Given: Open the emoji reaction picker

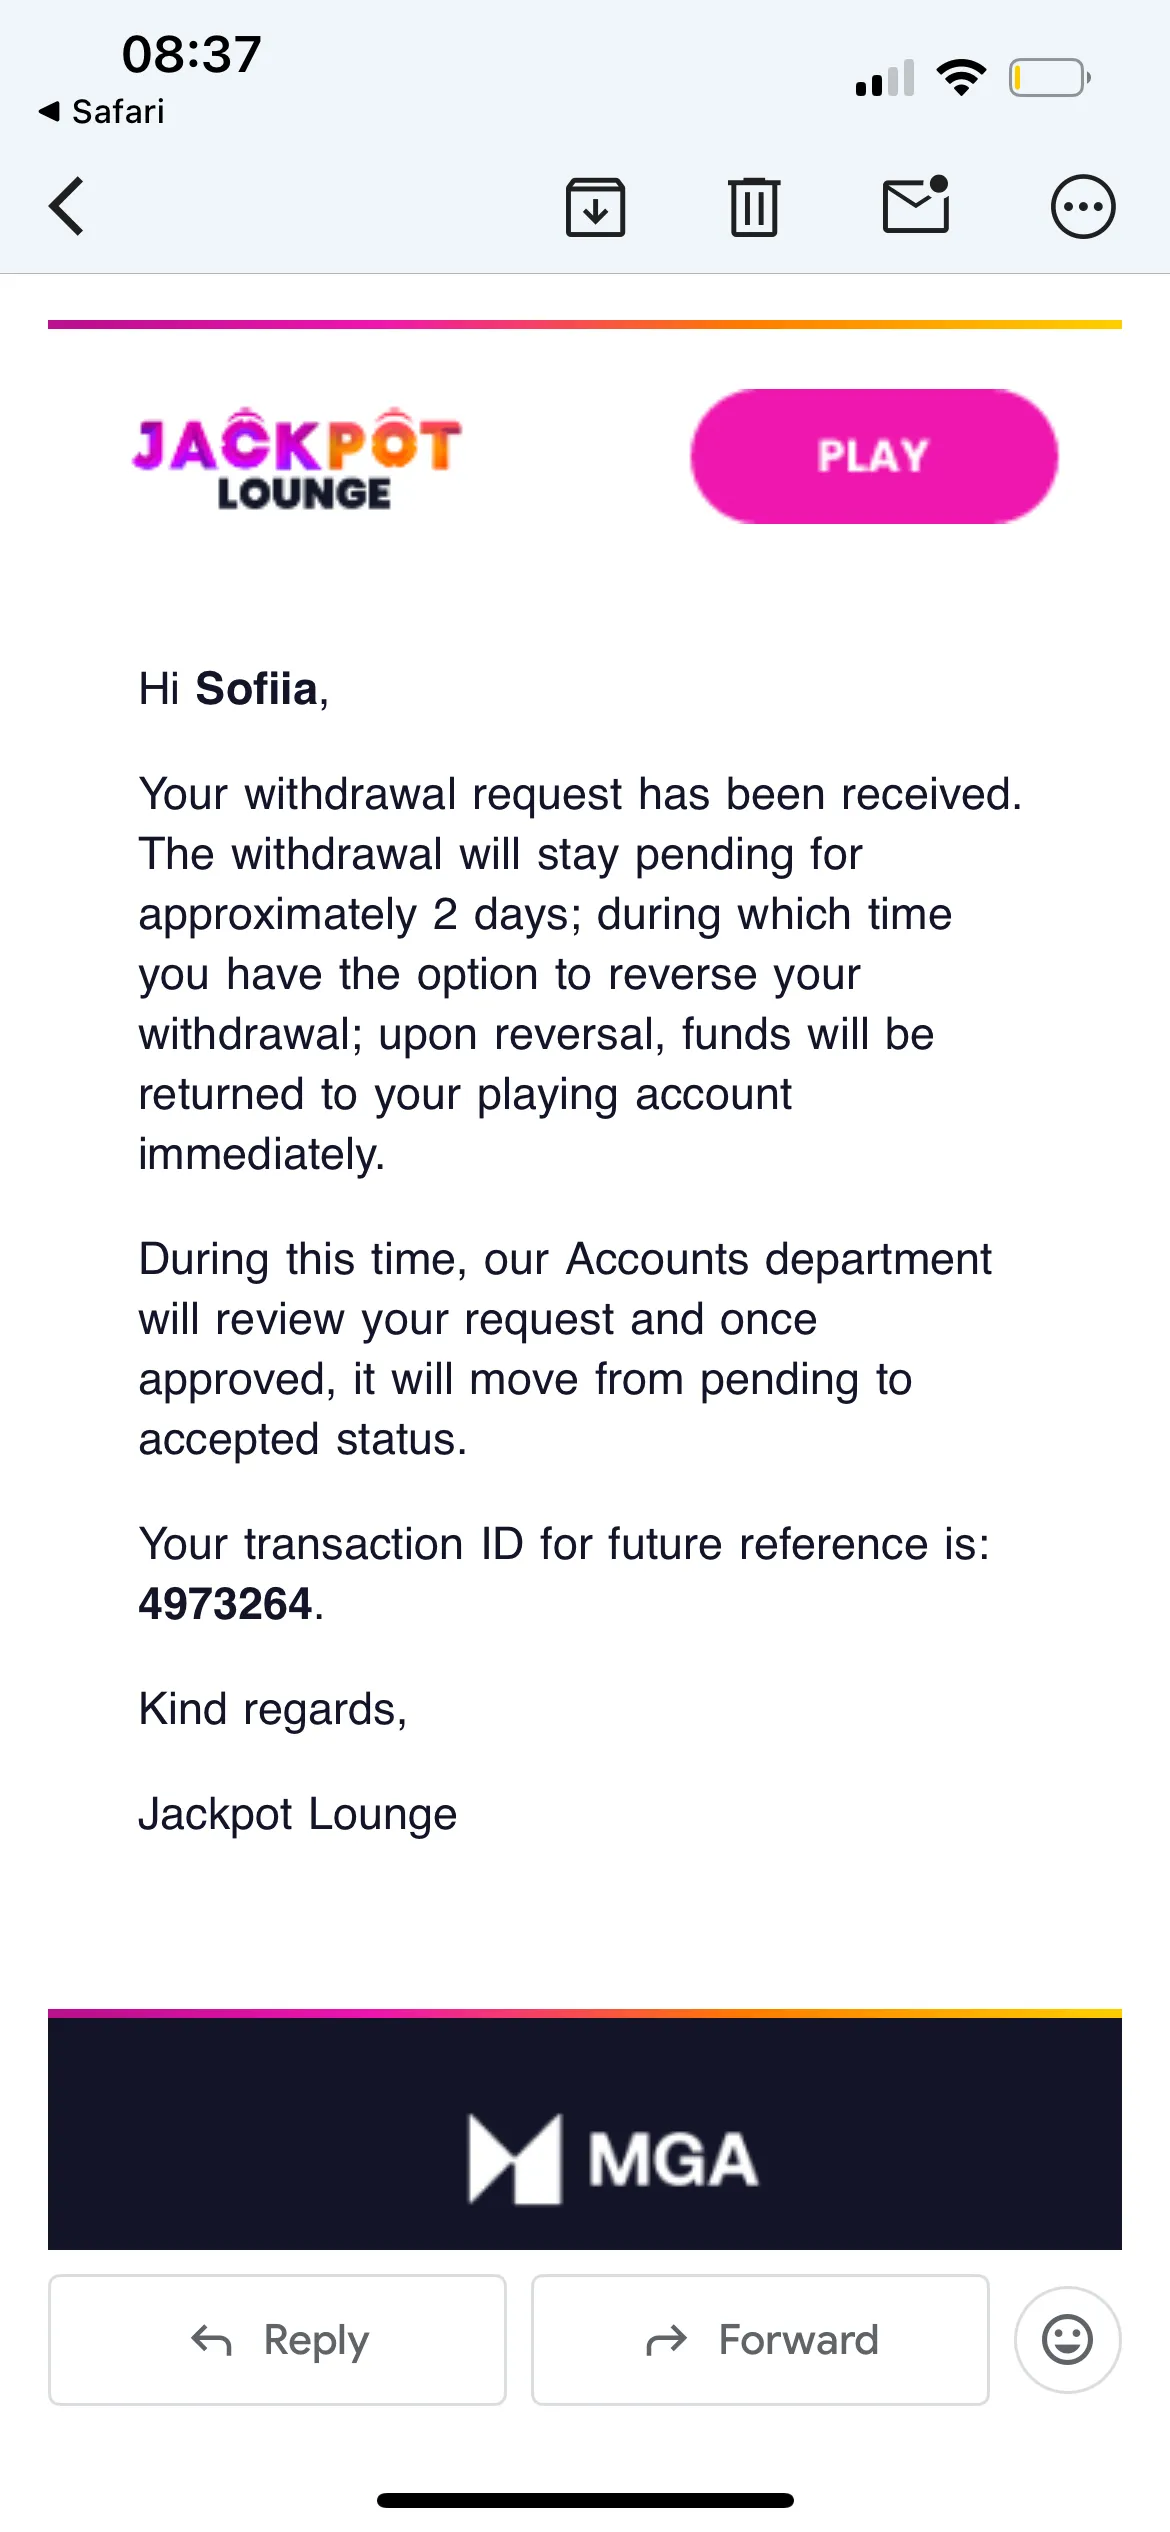Looking at the screenshot, I should 1067,2340.
